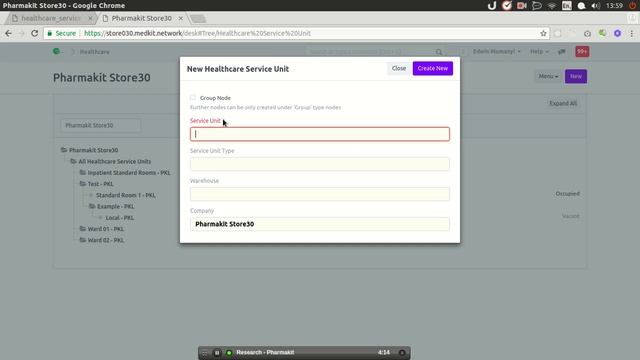Open the En keyboard layout indicator
The height and width of the screenshot is (360, 640).
pos(567,6)
